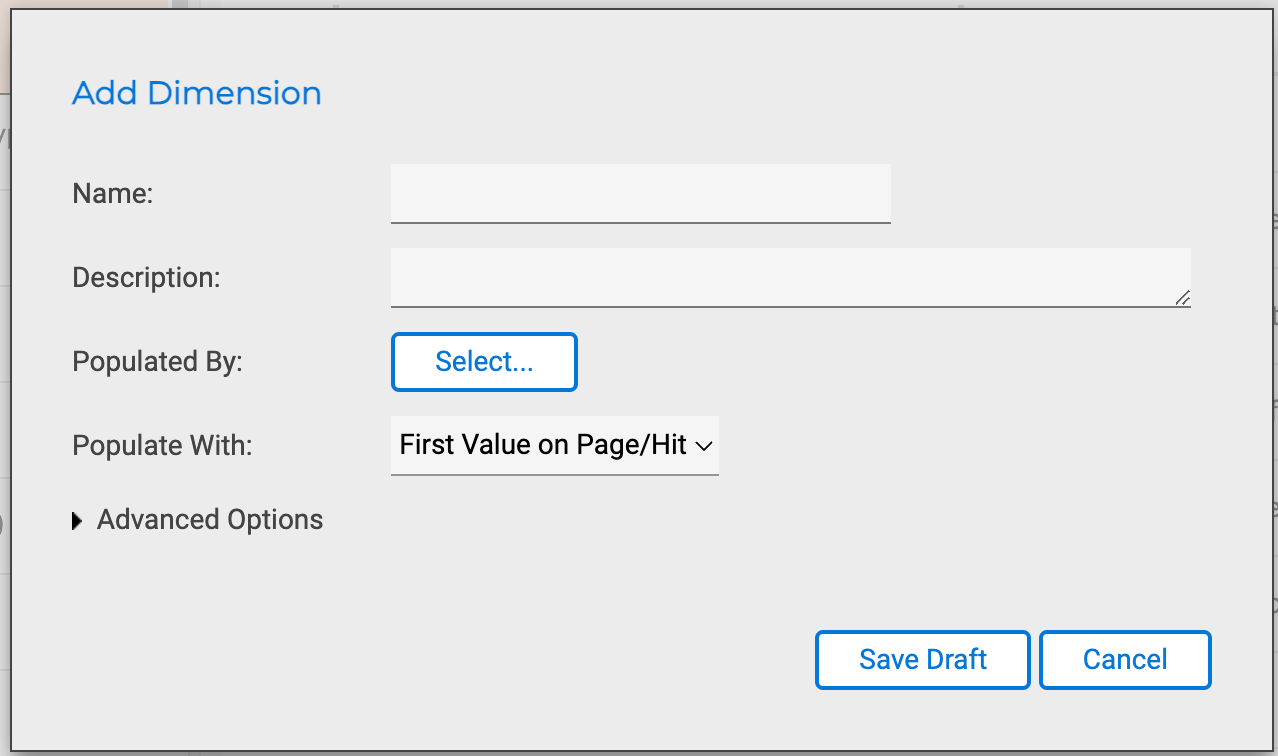The height and width of the screenshot is (756, 1278).
Task: Click the Description box resize handle
Action: [x=1183, y=298]
